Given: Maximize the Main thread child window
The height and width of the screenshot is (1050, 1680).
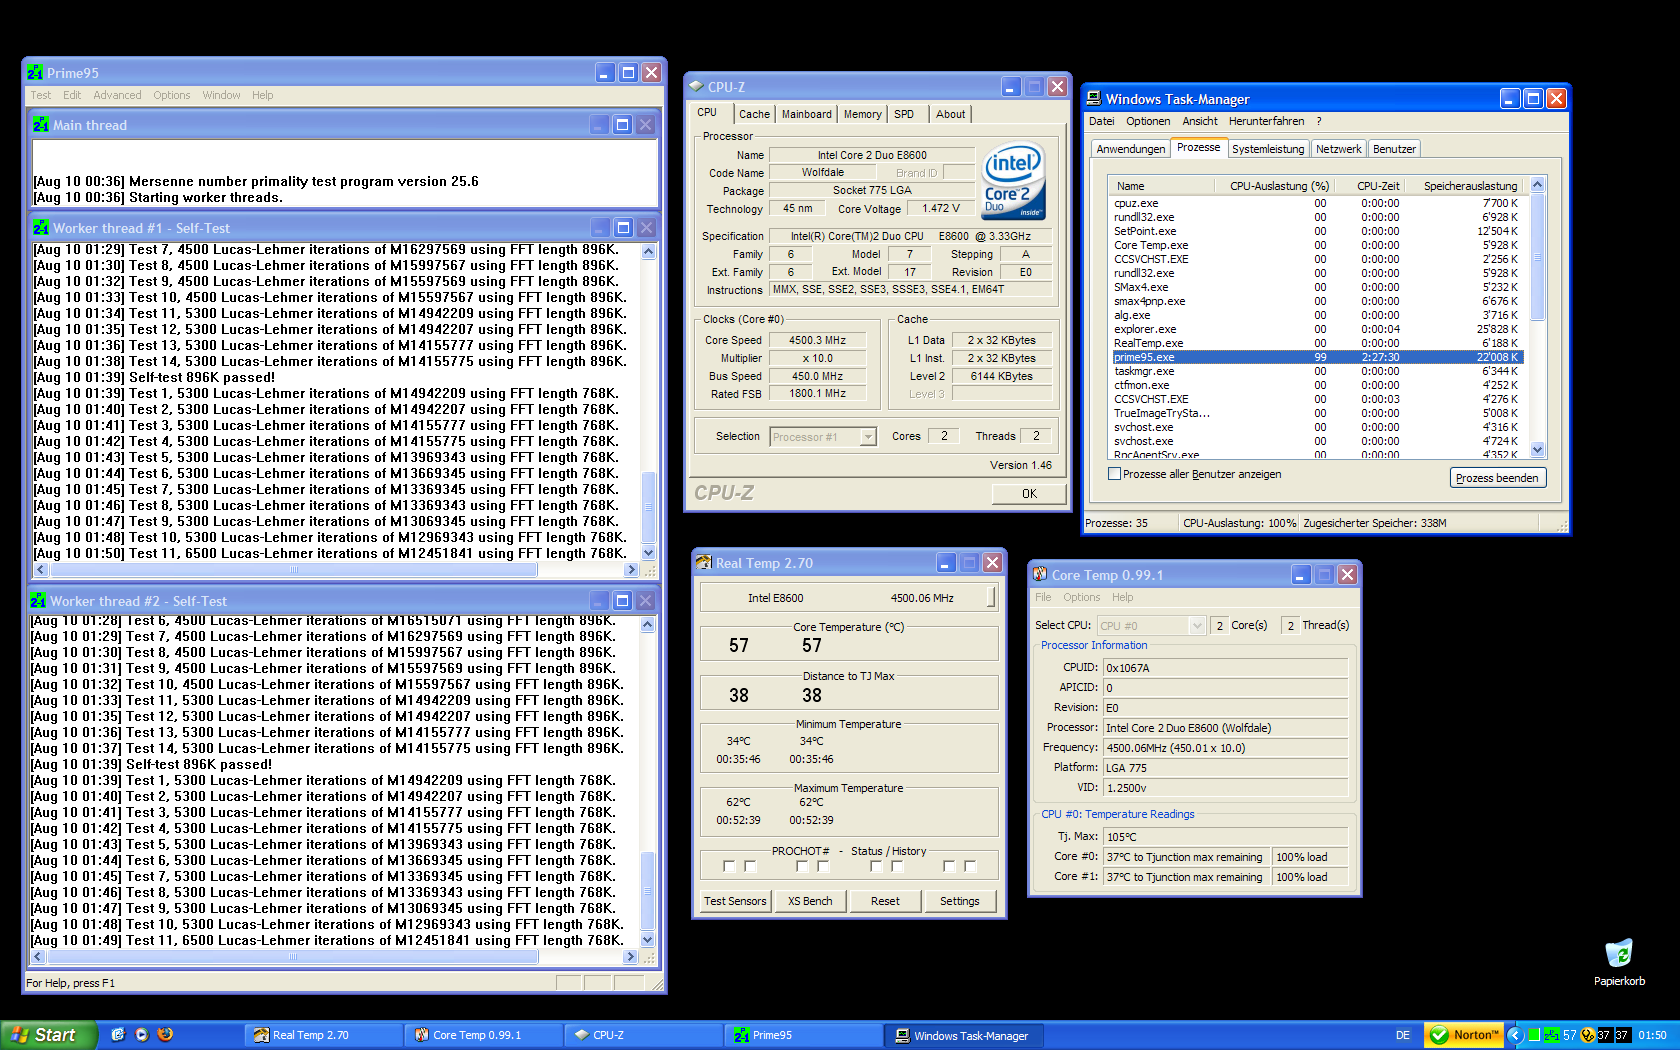Looking at the screenshot, I should 622,125.
